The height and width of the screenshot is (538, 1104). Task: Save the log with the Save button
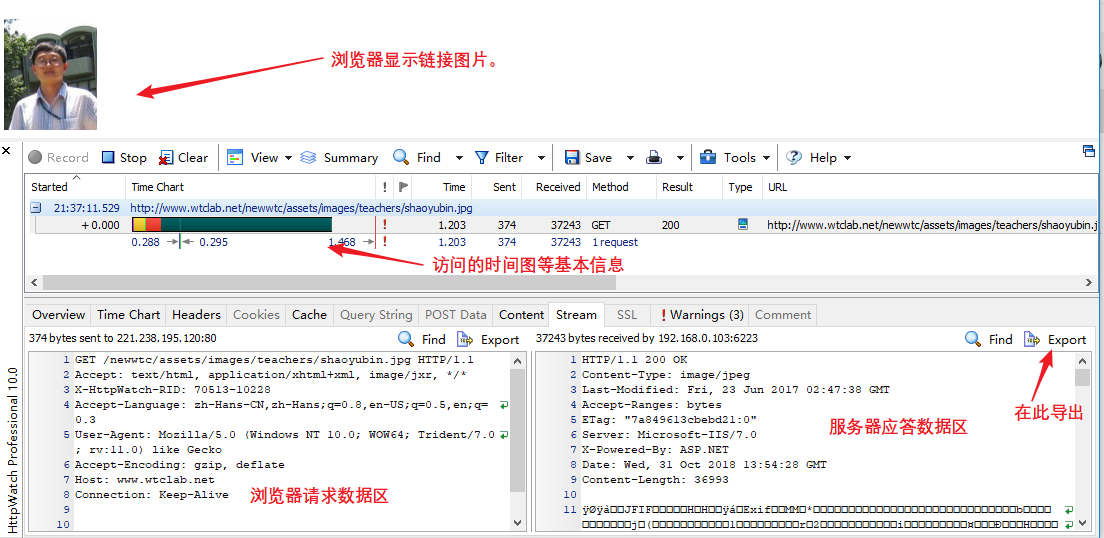pos(589,158)
